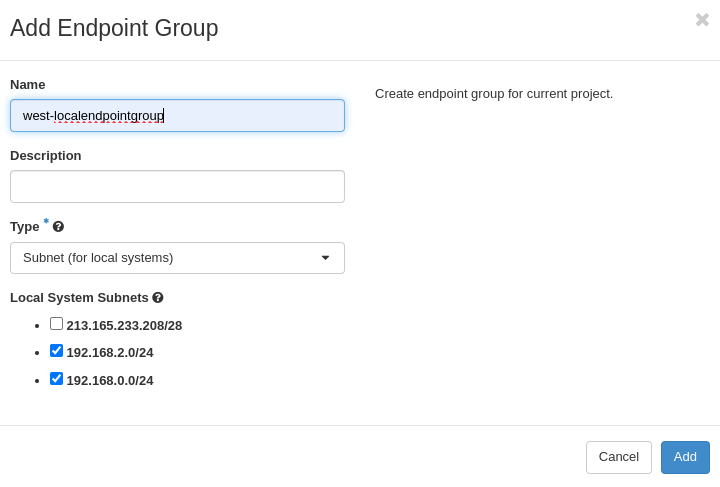Viewport: 720px width, 487px height.
Task: Uncheck the 192.168.2.0/24 subnet checkbox
Action: point(57,351)
